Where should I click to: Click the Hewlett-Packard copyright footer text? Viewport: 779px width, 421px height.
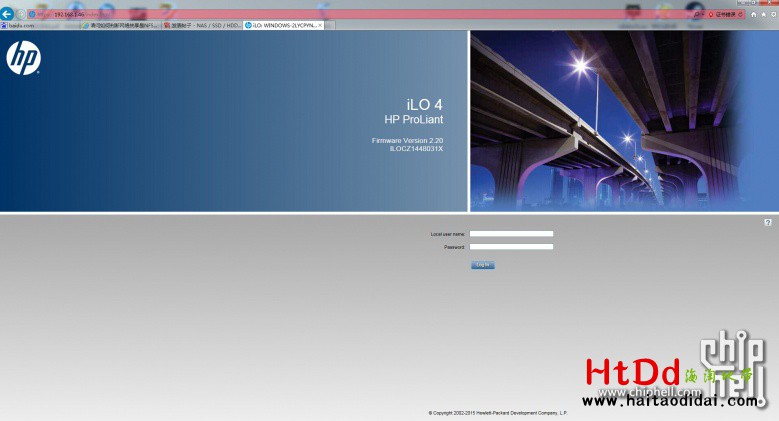pyautogui.click(x=498, y=413)
